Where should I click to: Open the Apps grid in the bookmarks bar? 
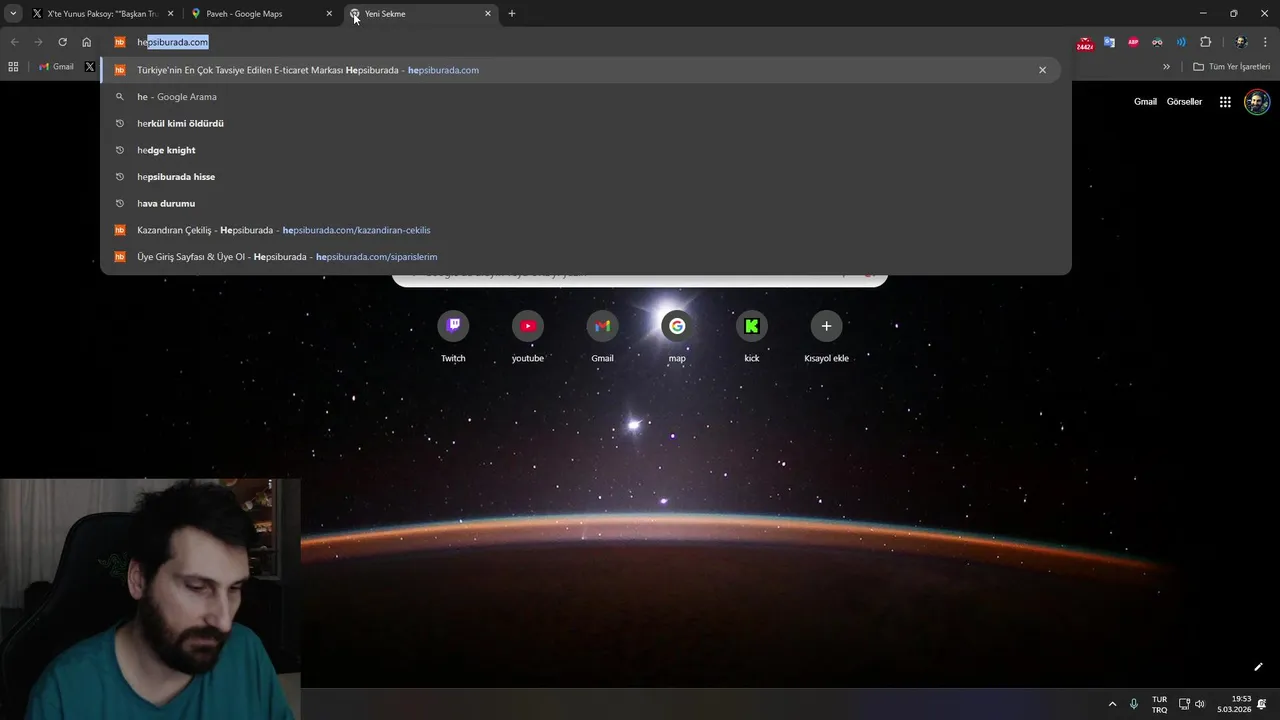(x=13, y=67)
